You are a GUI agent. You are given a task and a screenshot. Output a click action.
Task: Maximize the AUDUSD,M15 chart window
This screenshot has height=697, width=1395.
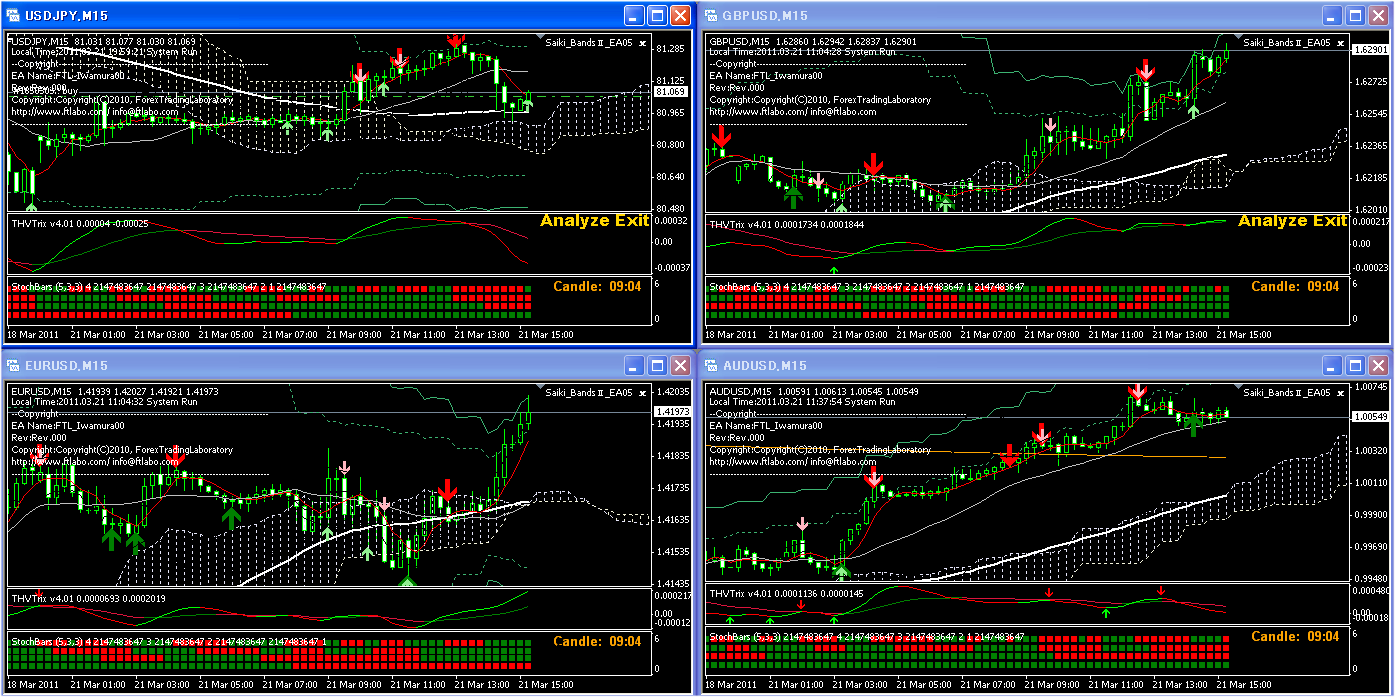(x=1355, y=366)
